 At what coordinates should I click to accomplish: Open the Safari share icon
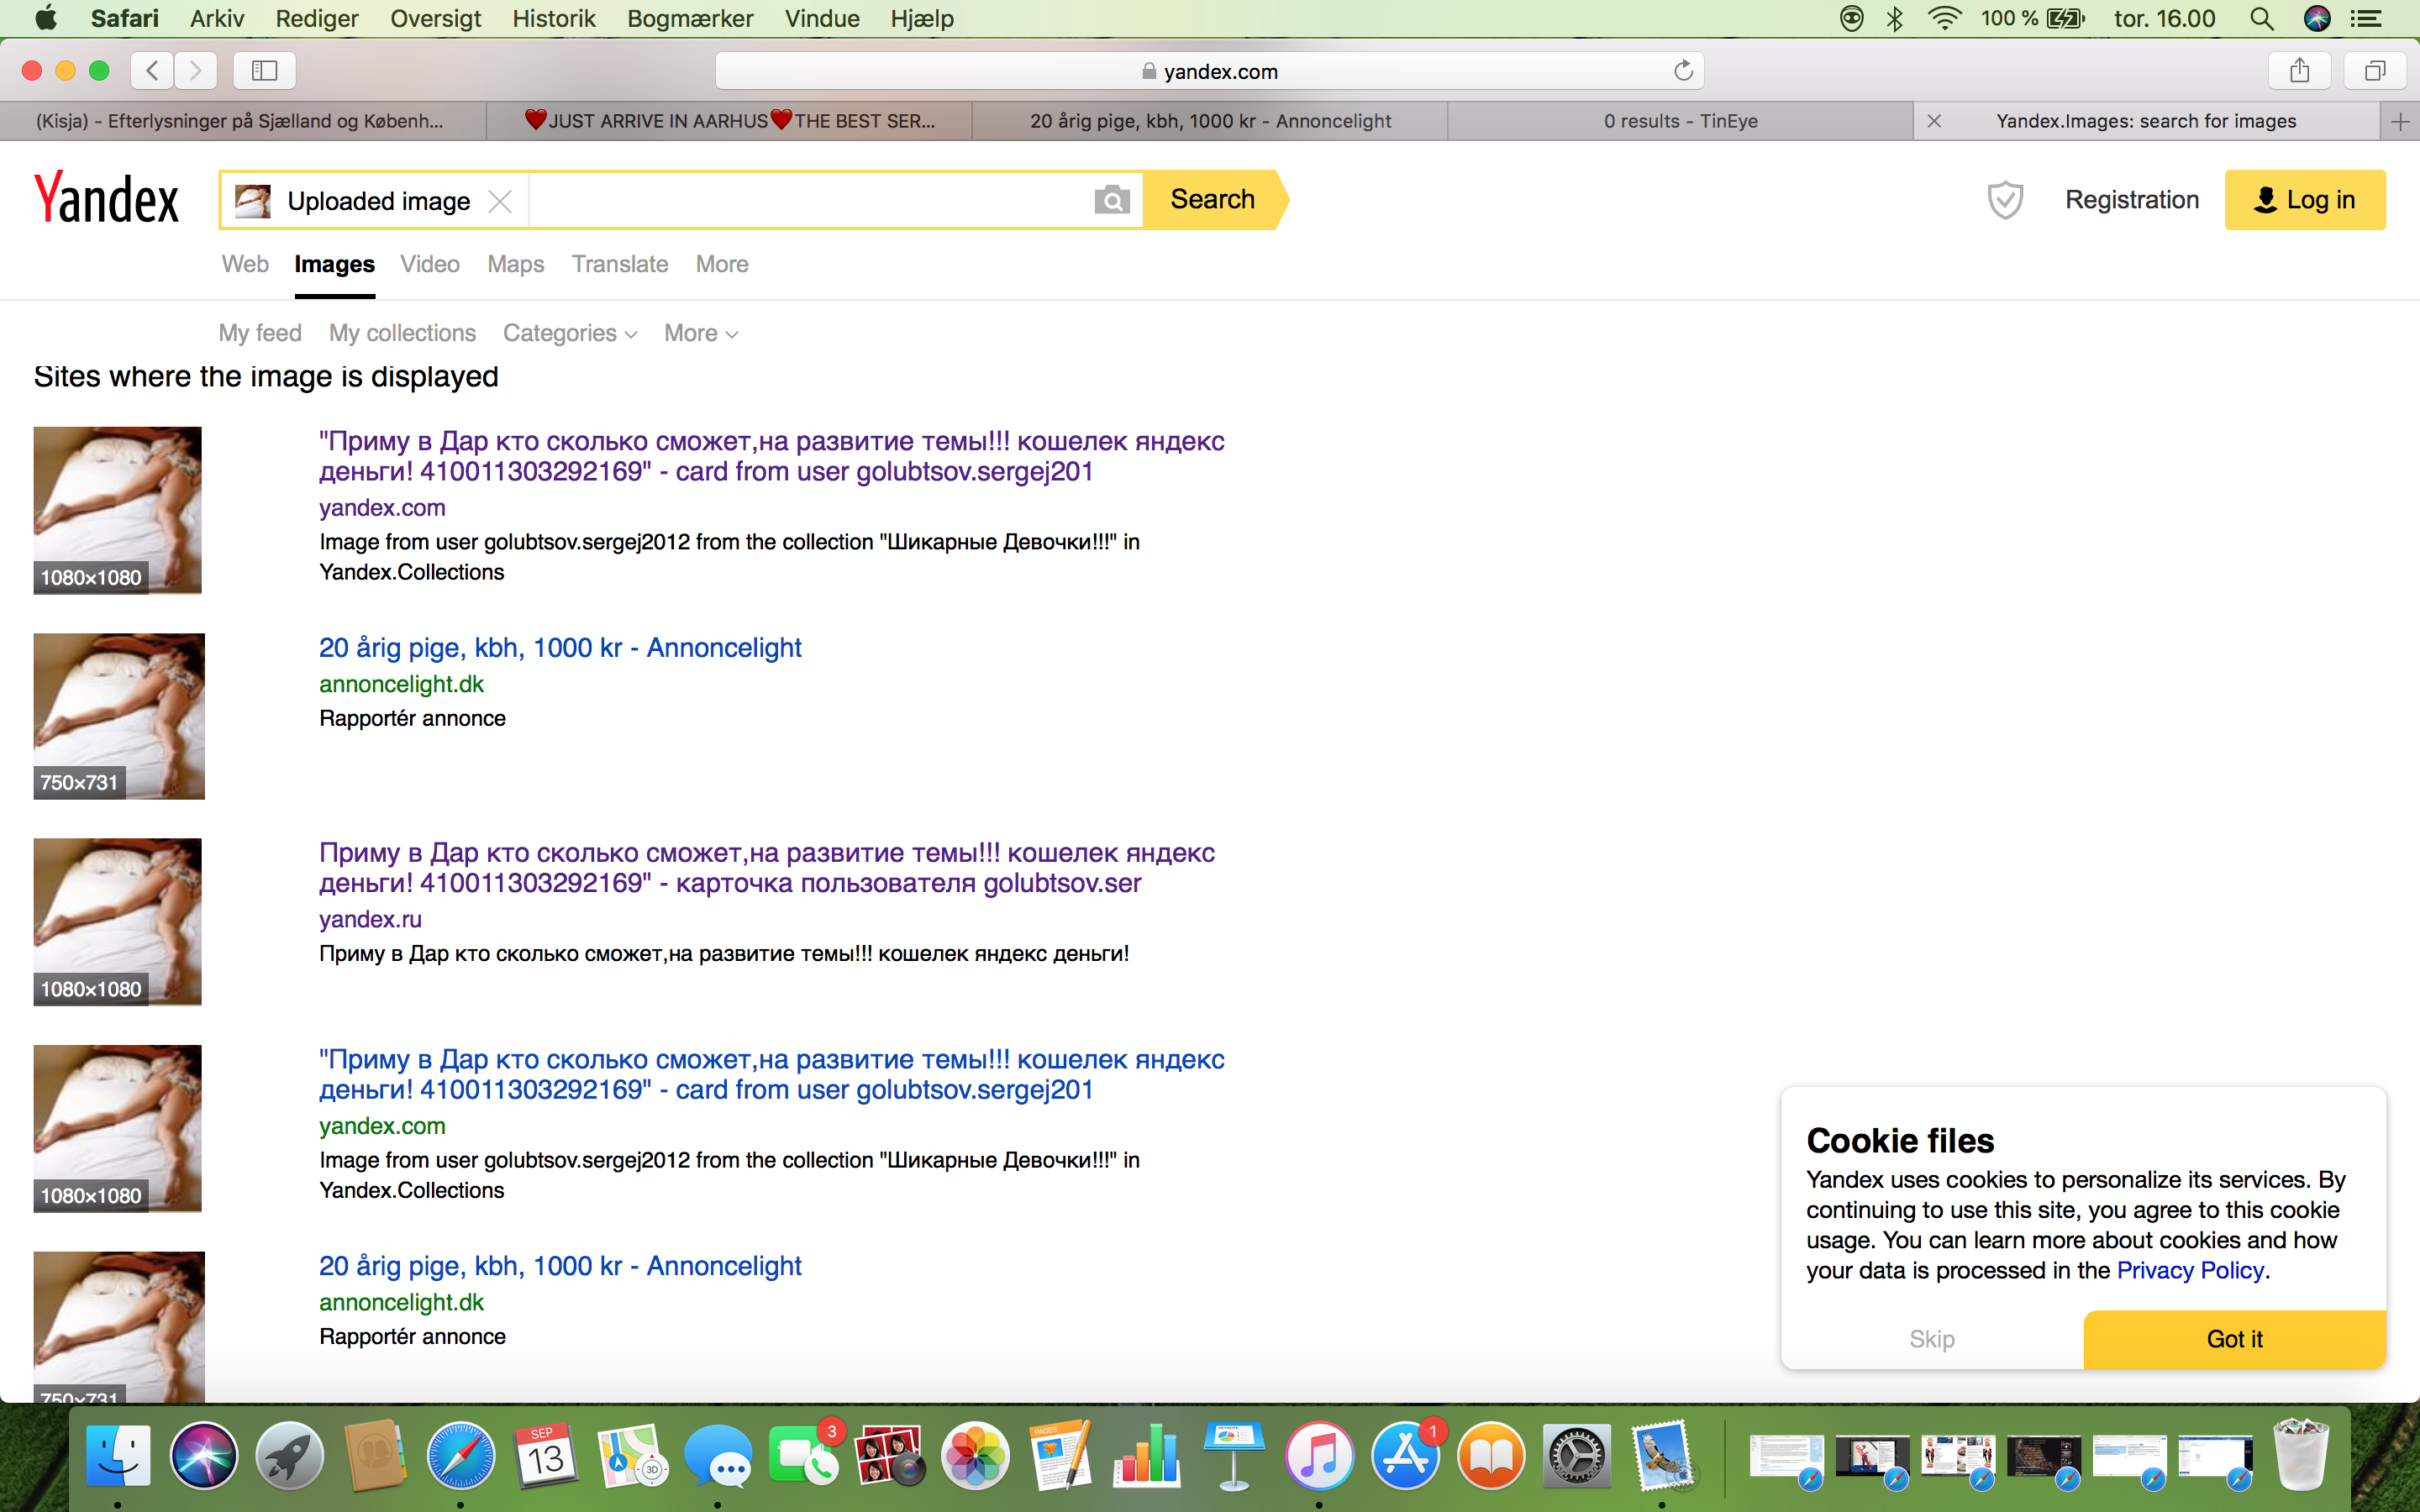tap(2299, 70)
